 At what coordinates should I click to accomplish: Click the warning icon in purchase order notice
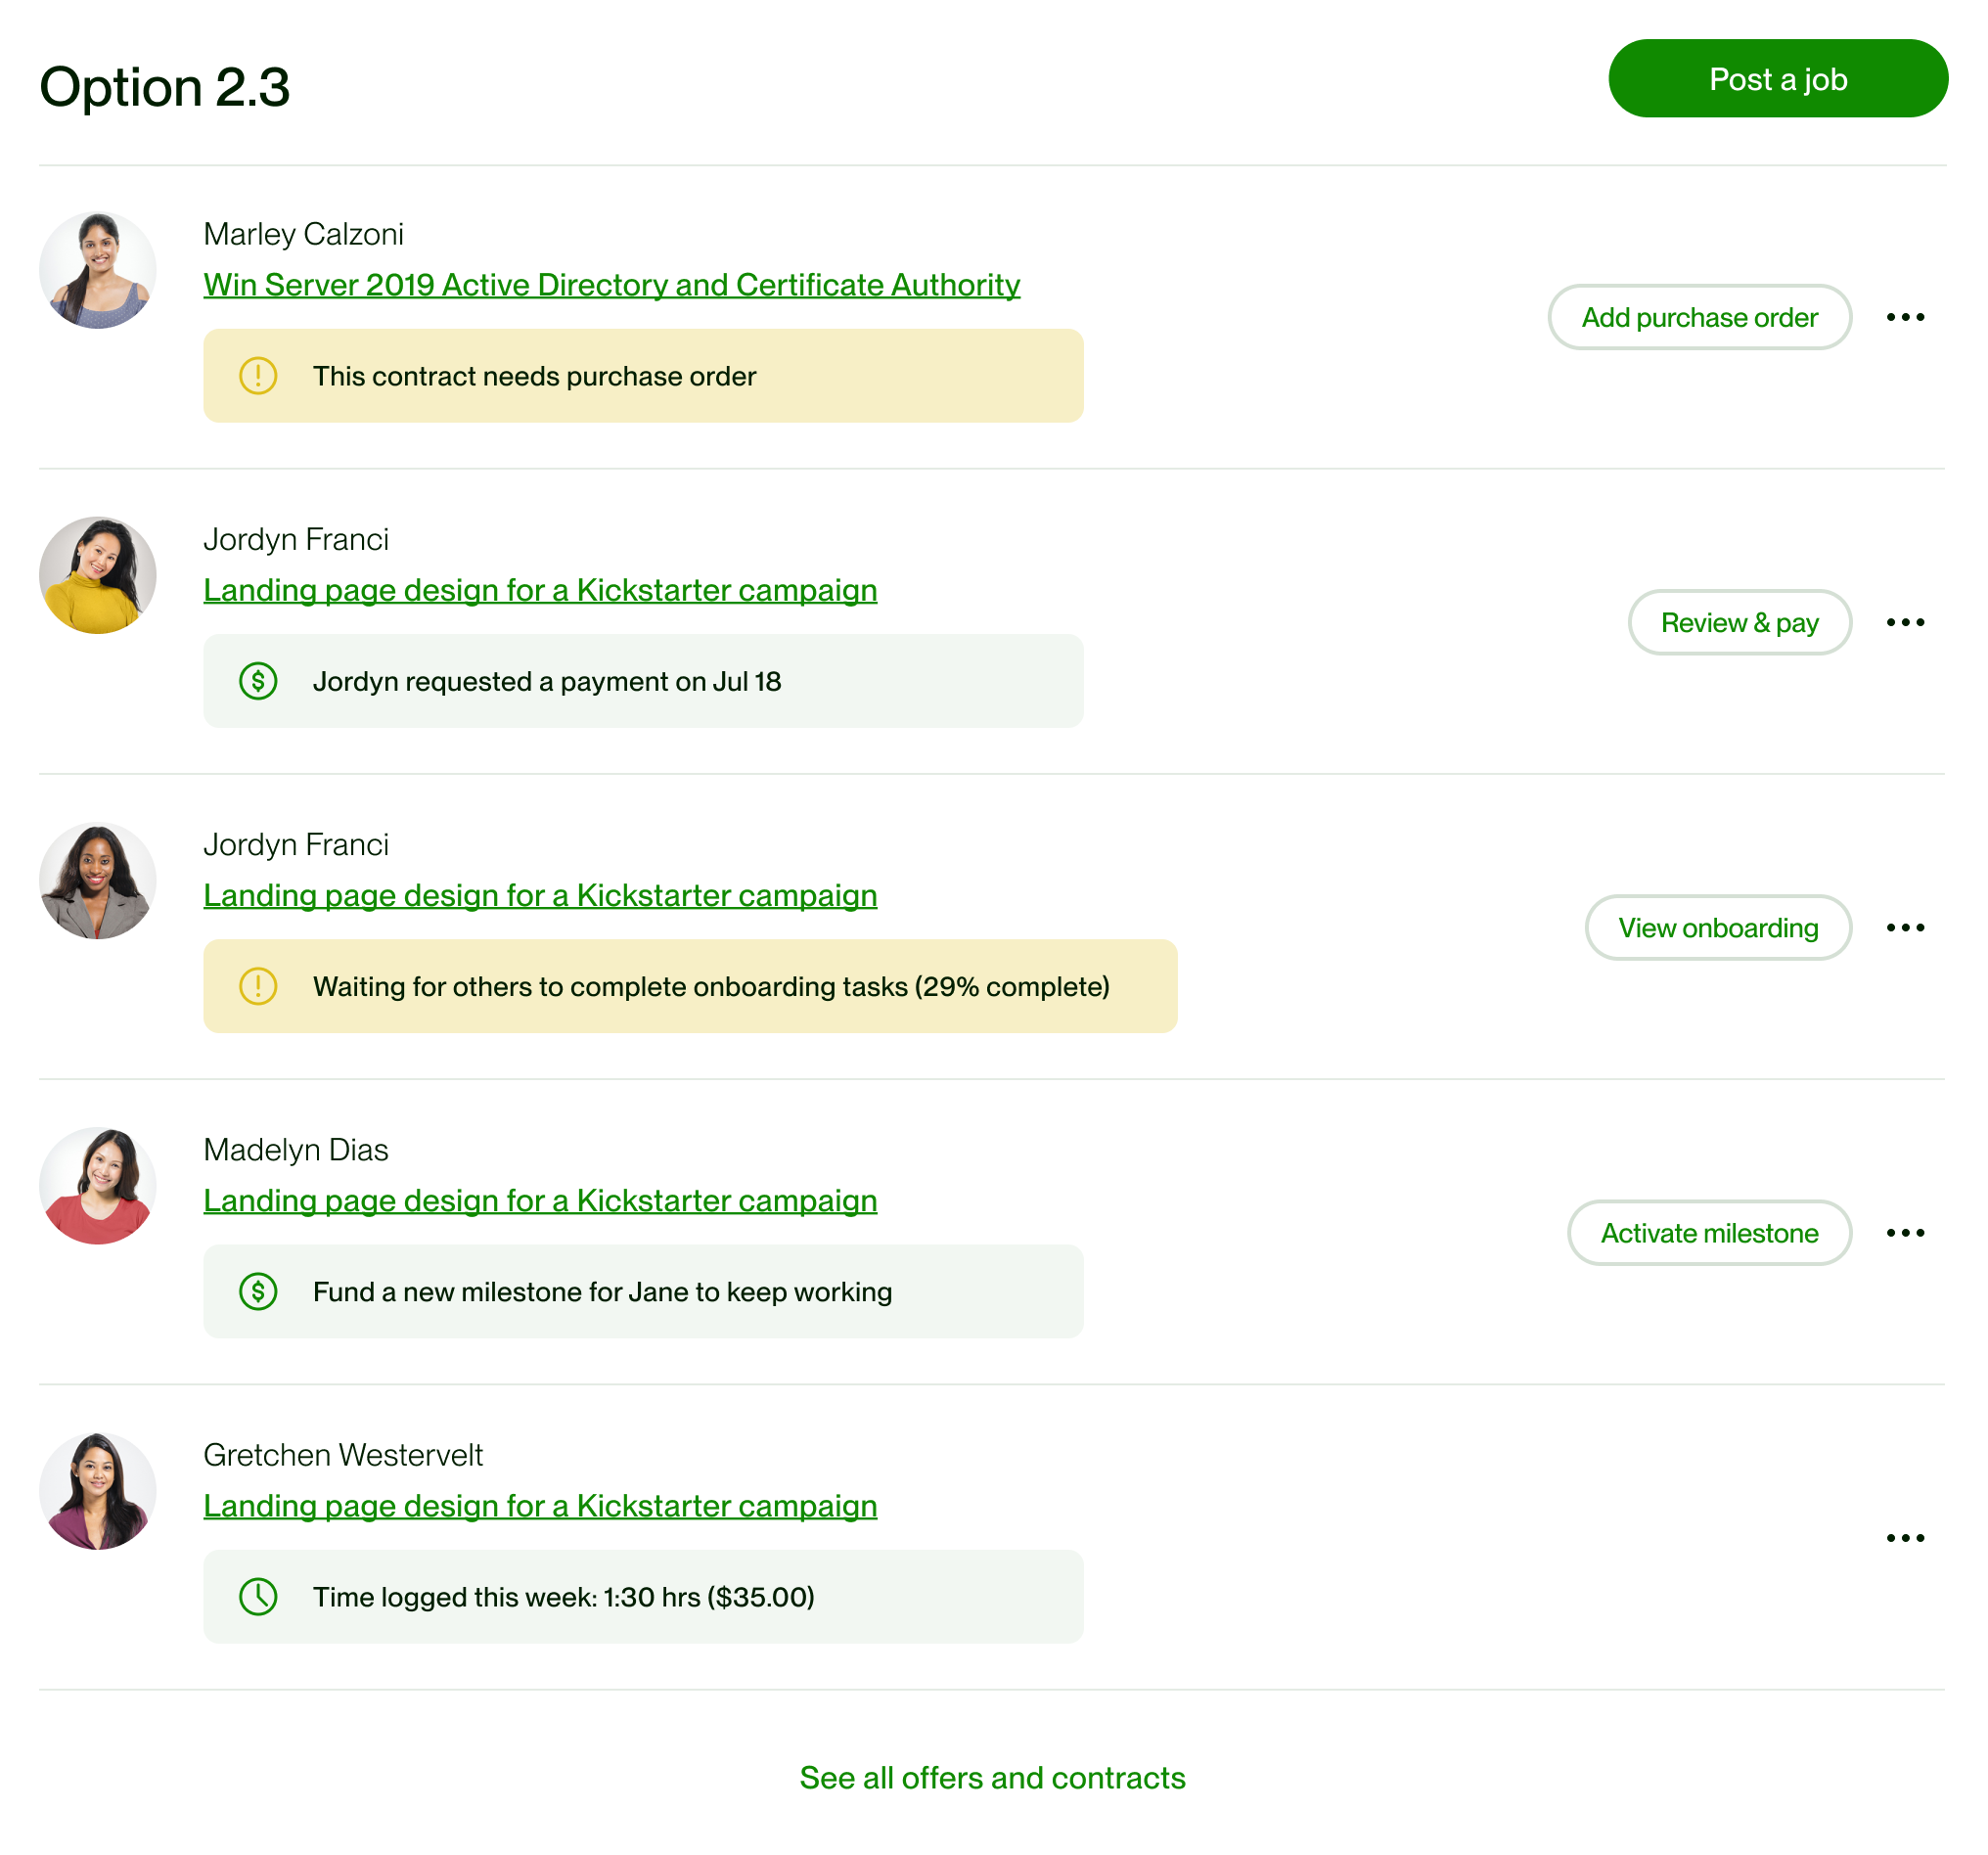coord(258,376)
